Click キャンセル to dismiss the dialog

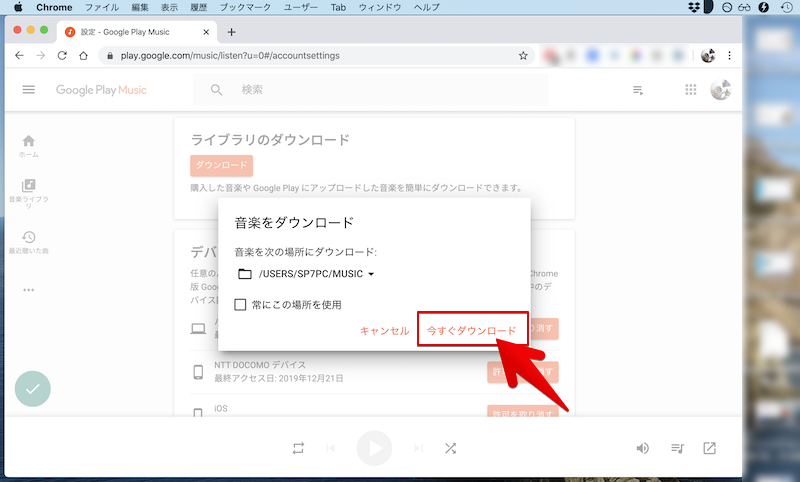tap(384, 330)
